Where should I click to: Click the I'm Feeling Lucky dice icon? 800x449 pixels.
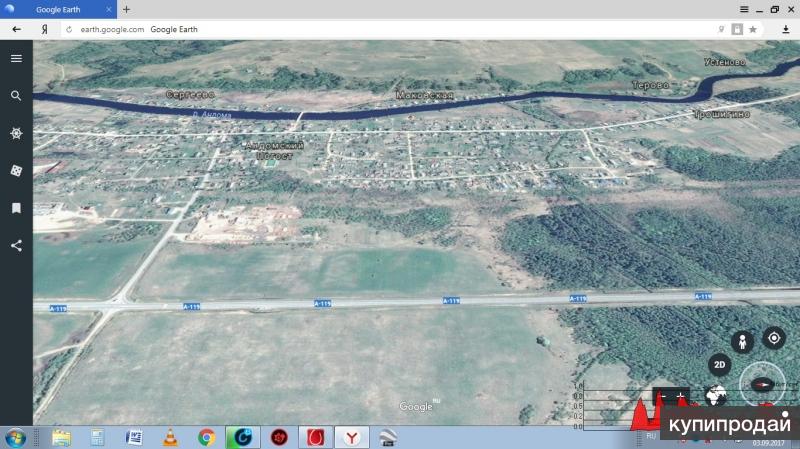16,170
